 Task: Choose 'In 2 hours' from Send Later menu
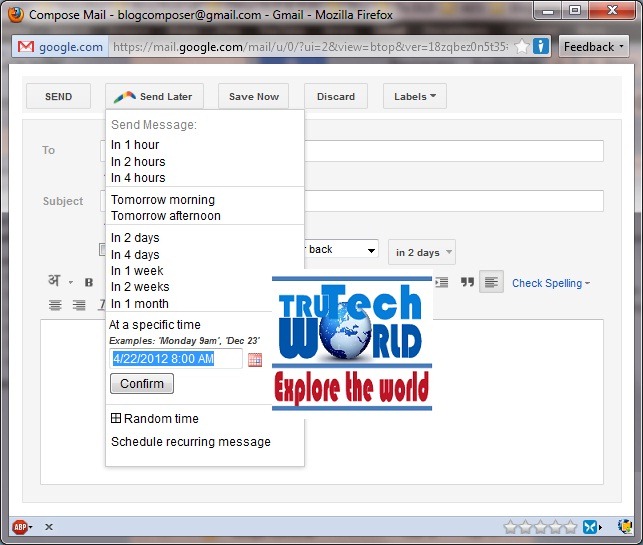point(138,162)
